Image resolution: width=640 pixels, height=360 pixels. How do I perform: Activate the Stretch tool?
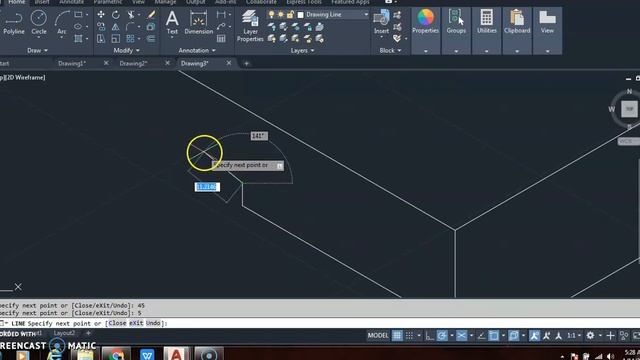click(101, 39)
